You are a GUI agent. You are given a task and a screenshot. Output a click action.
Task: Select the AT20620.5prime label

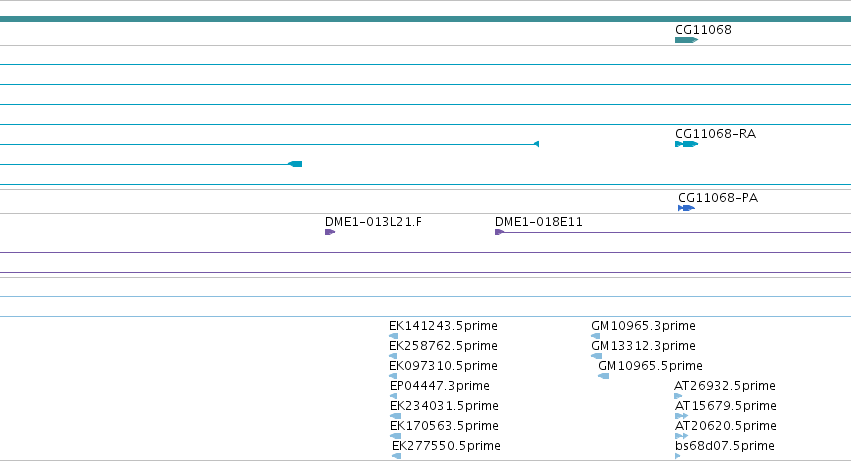726,426
